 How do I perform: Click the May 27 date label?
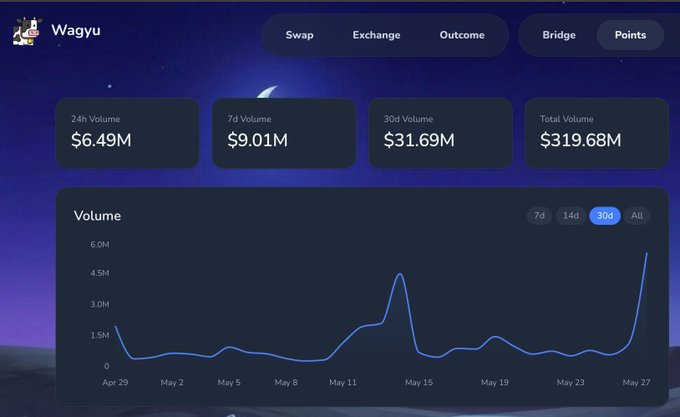tap(636, 382)
